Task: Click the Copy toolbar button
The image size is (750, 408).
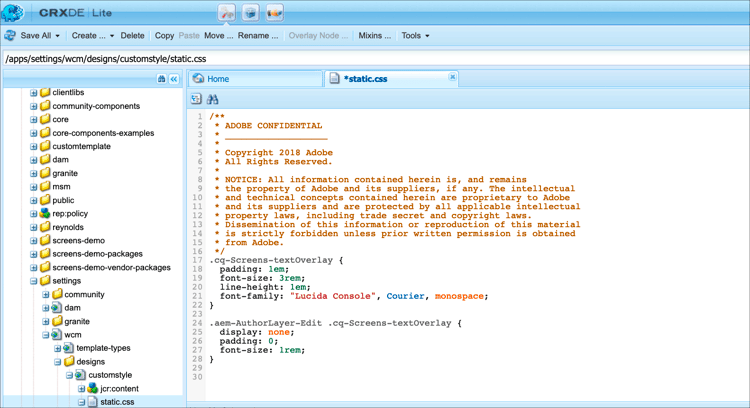Action: 164,35
